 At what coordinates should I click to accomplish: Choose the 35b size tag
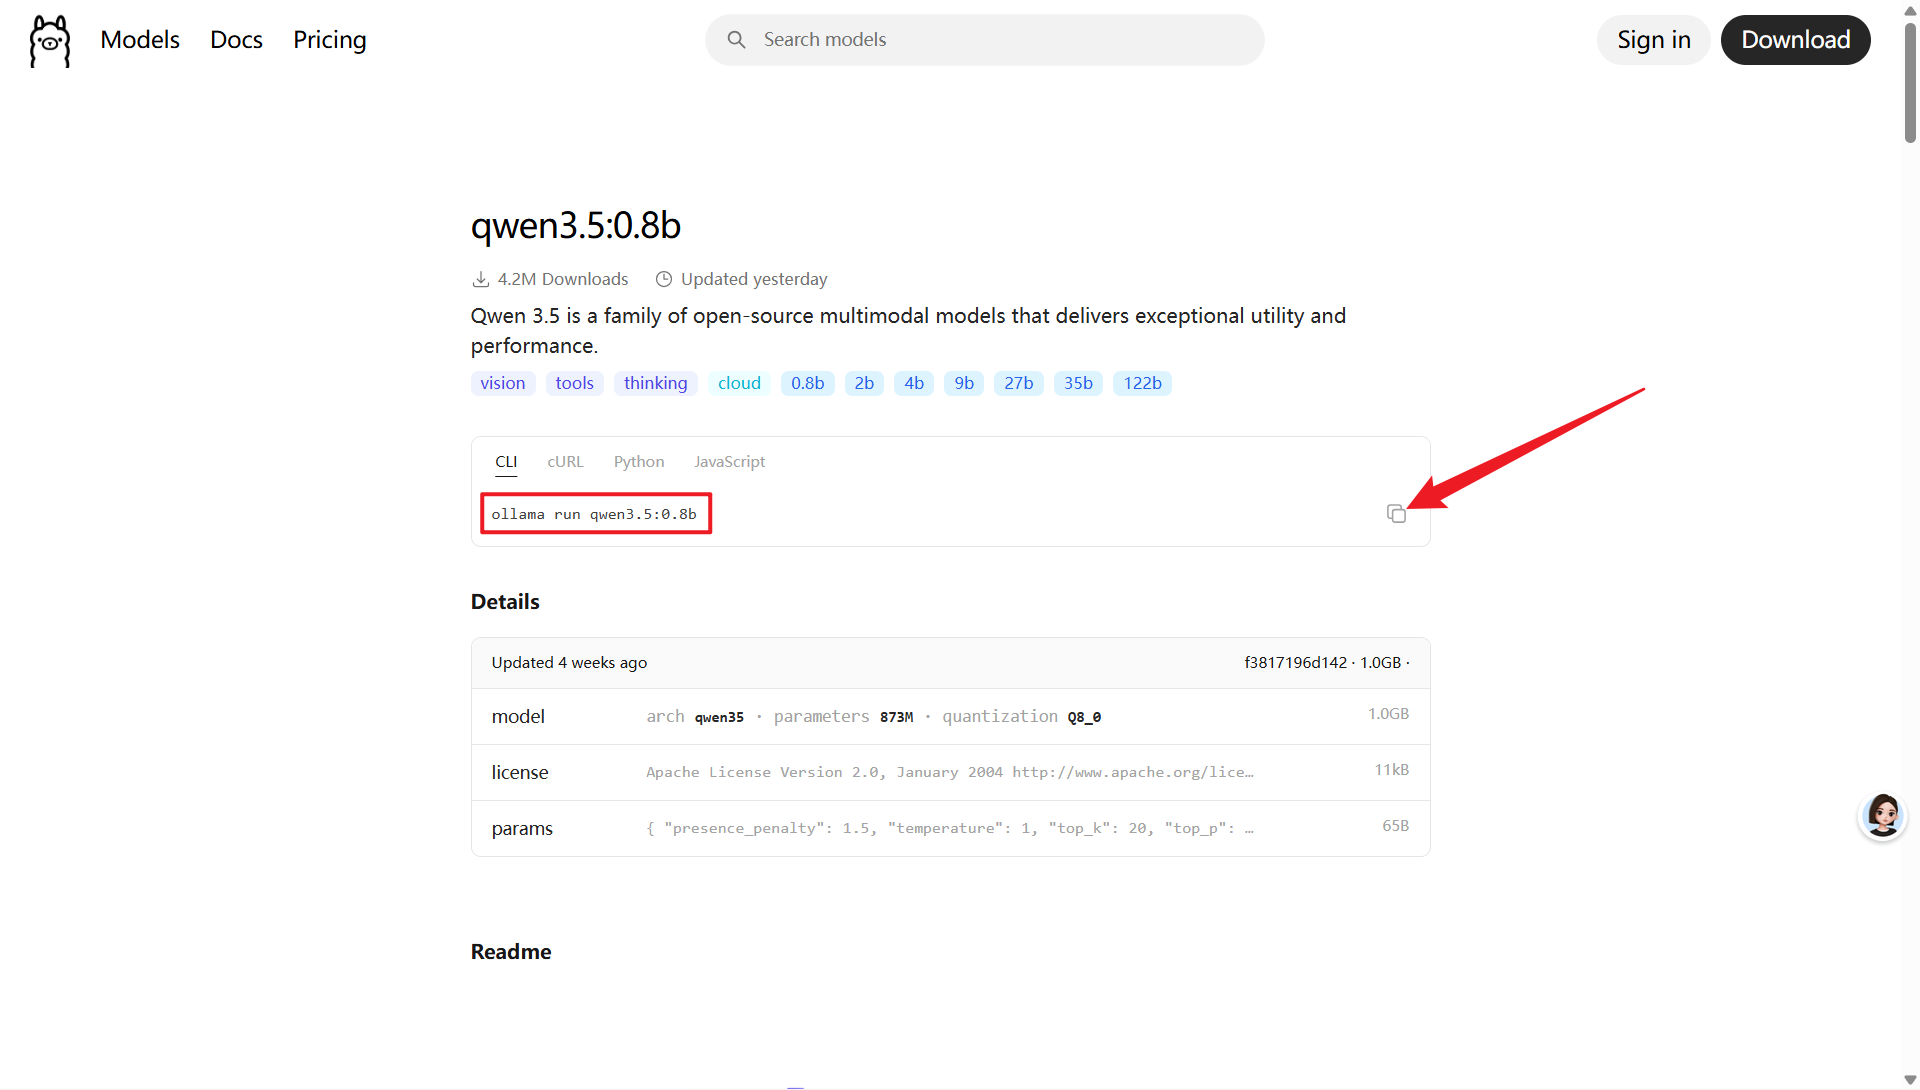1078,384
